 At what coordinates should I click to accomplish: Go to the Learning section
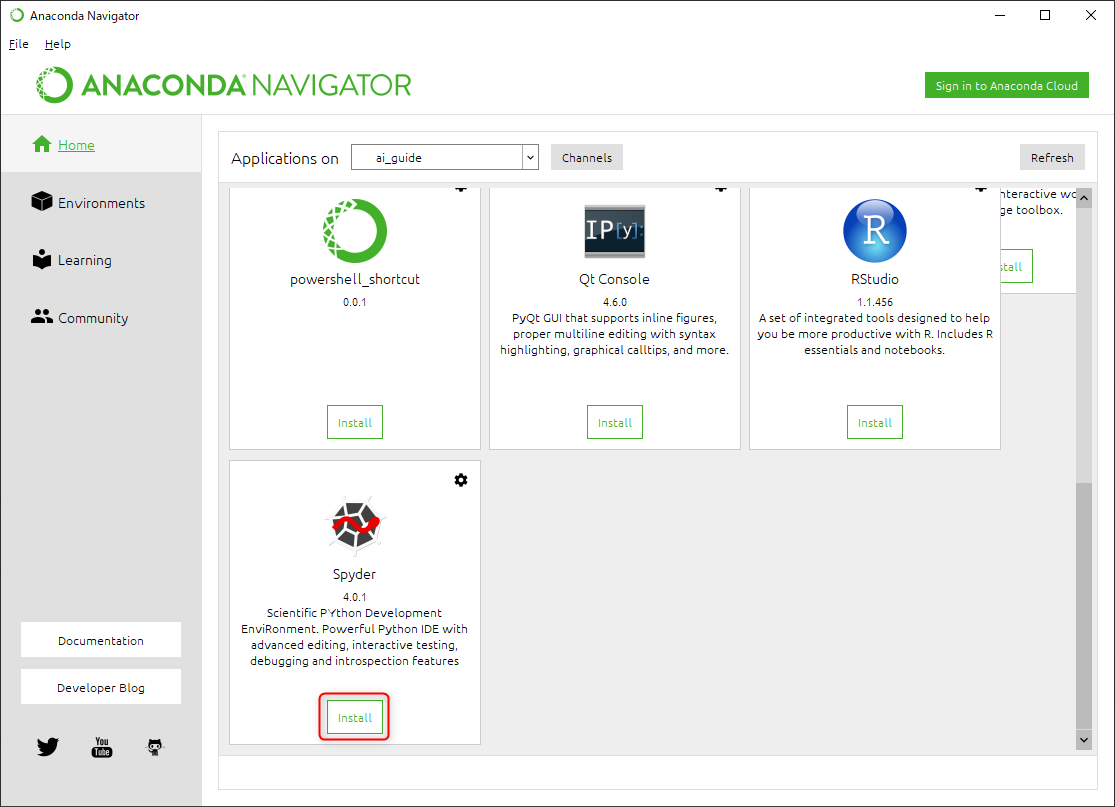(84, 260)
